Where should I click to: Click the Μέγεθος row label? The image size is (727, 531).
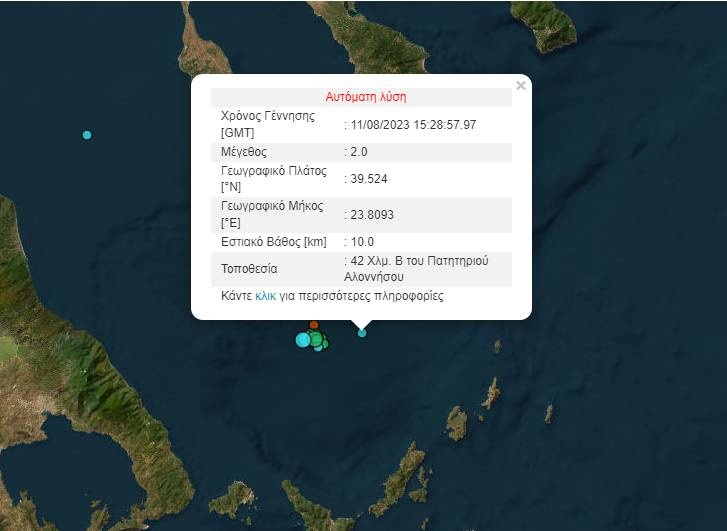point(246,152)
